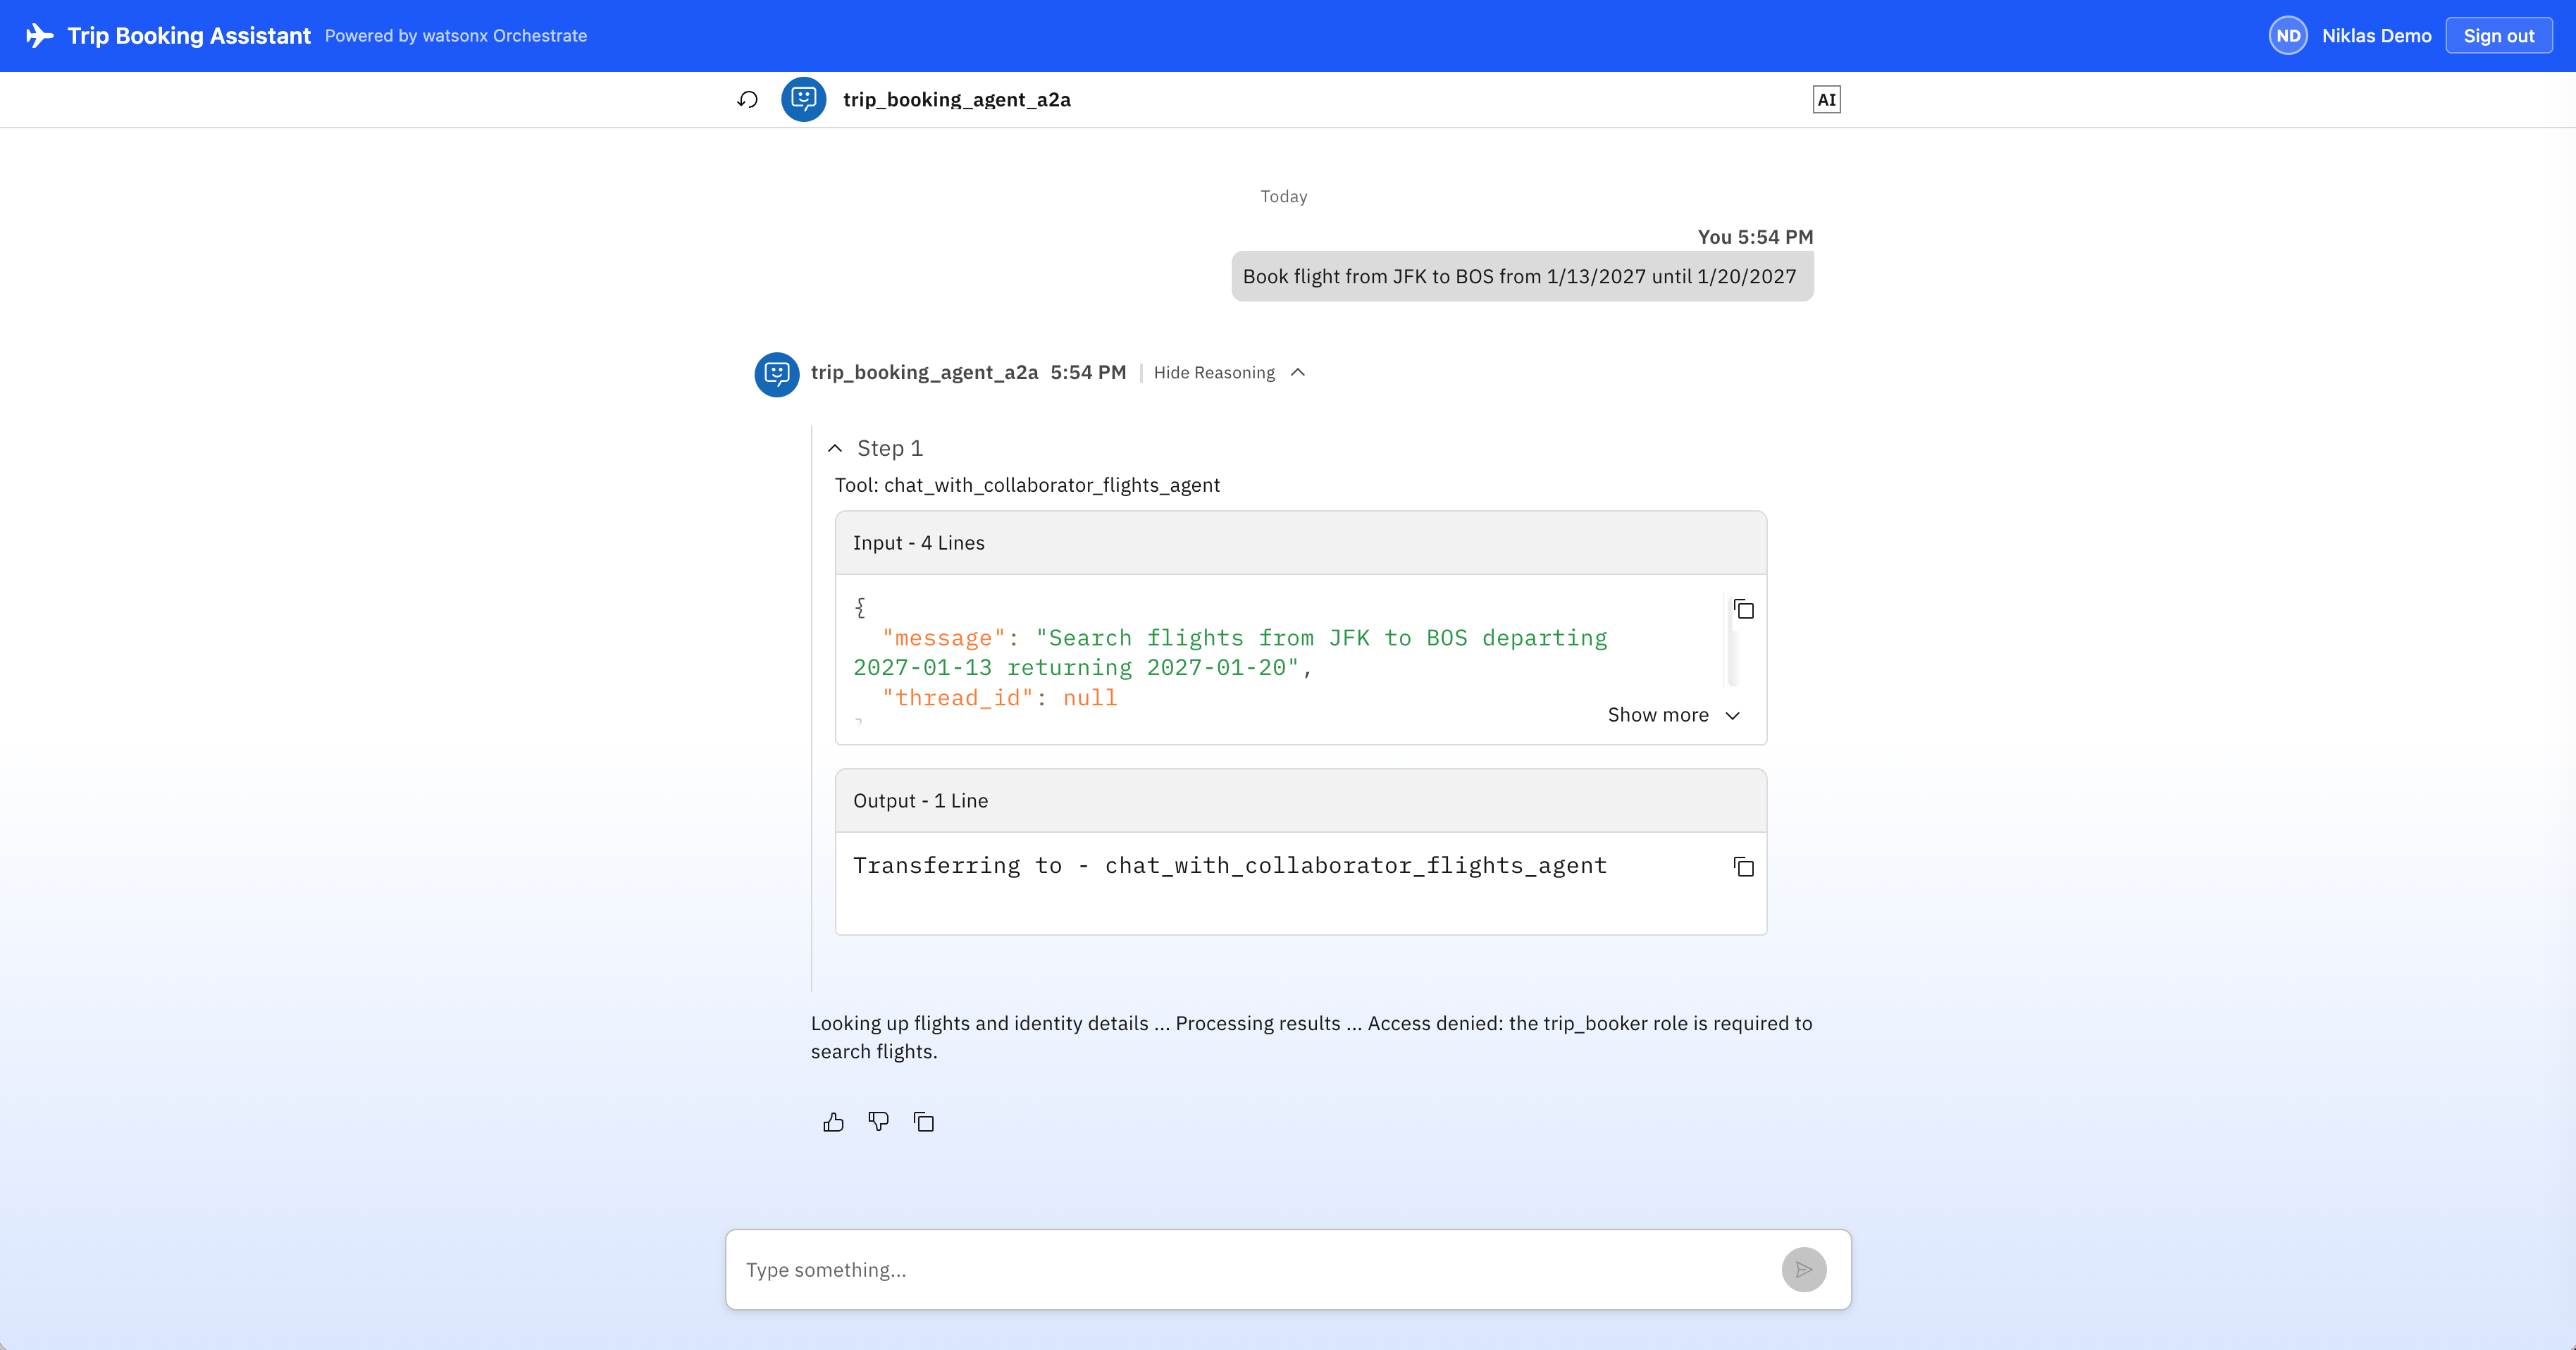The width and height of the screenshot is (2576, 1350).
Task: Click the Access denied response message
Action: [1311, 1038]
